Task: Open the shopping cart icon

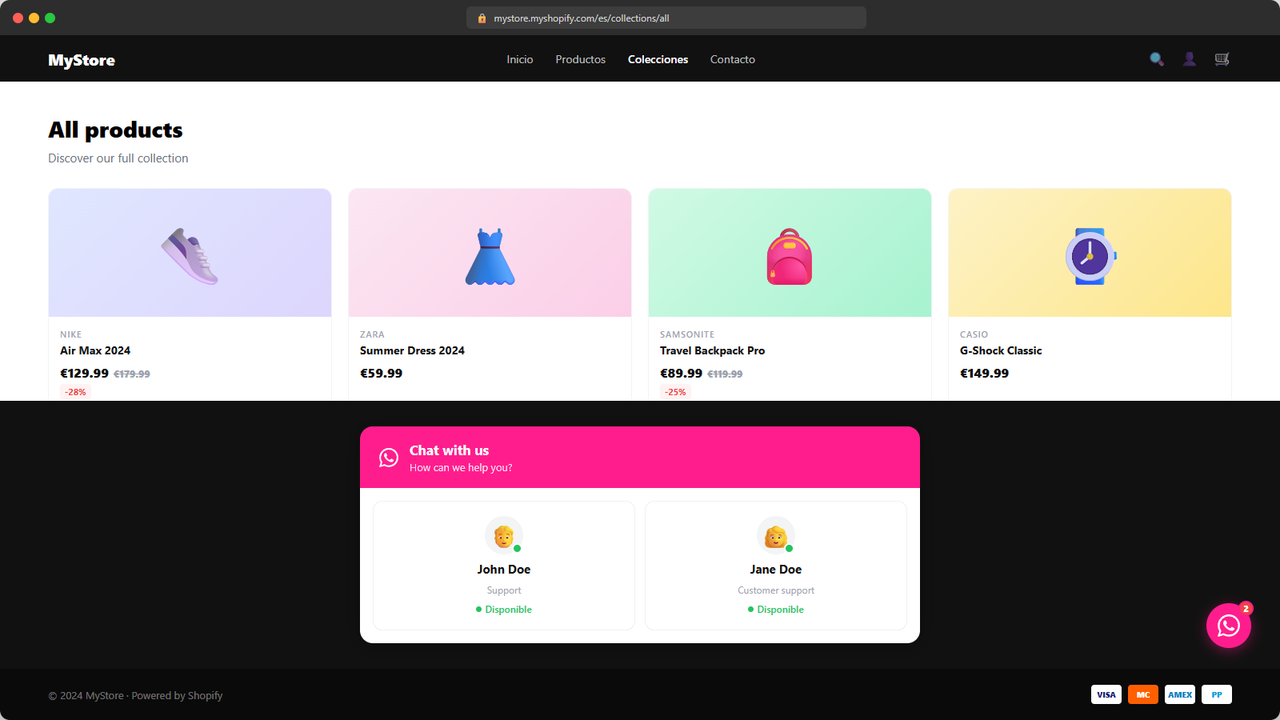Action: pos(1221,59)
